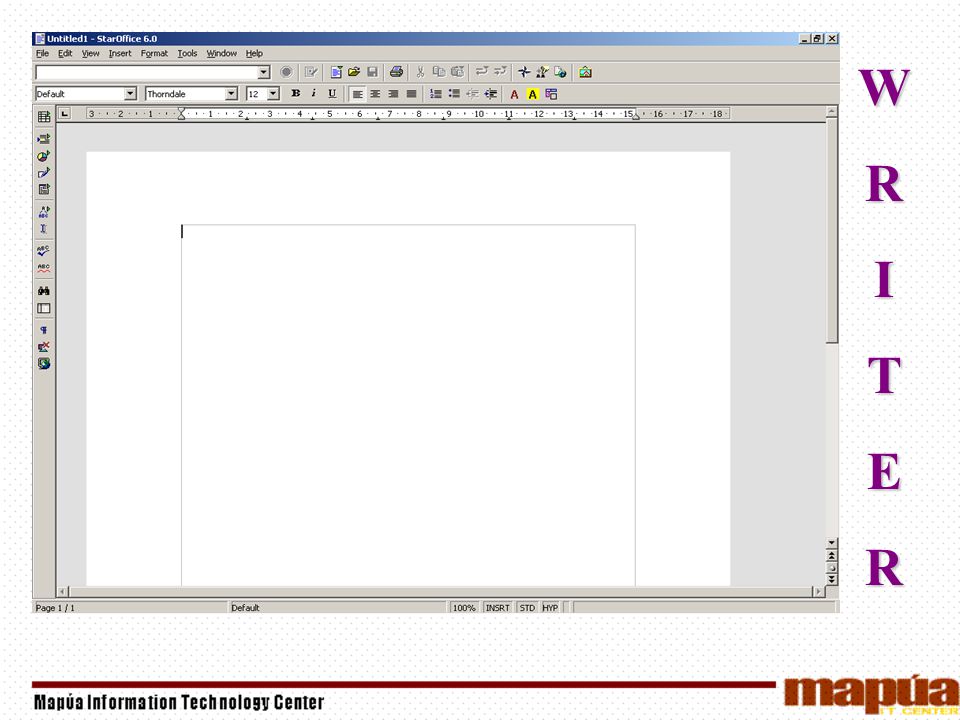The height and width of the screenshot is (720, 960).
Task: Center align text
Action: 375,94
